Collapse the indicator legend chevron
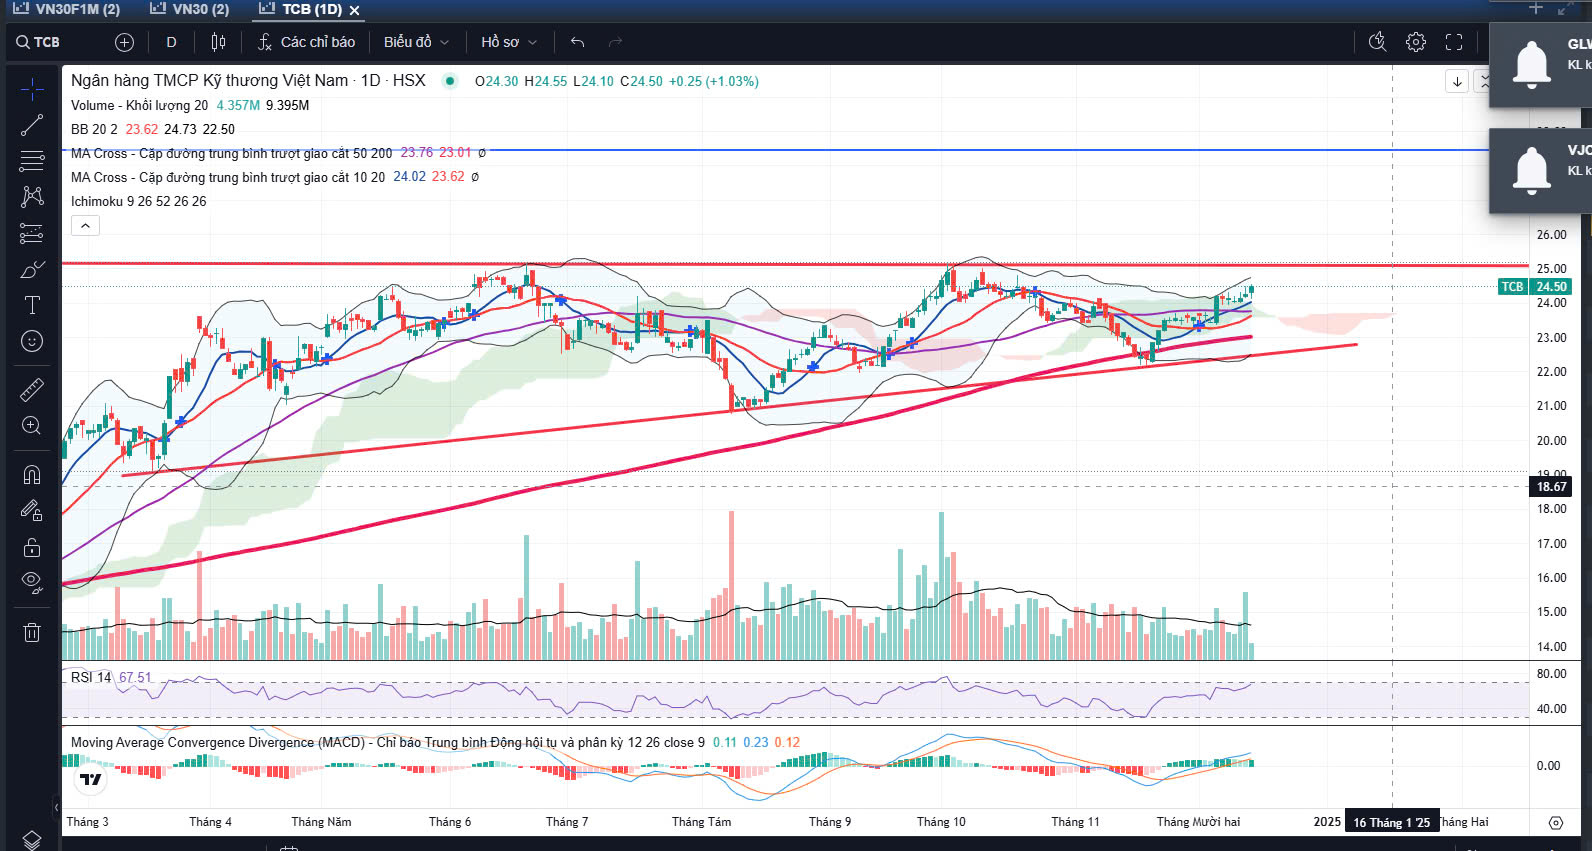The width and height of the screenshot is (1592, 851). click(x=85, y=226)
